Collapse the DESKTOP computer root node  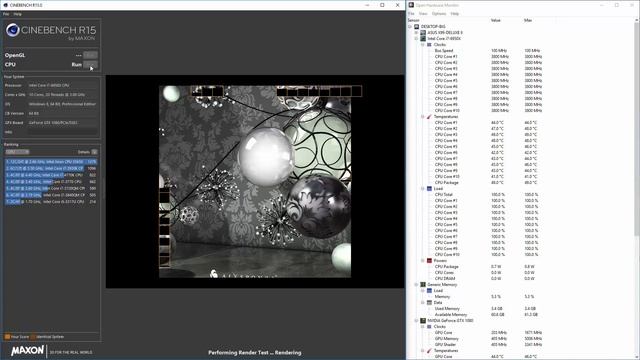click(x=410, y=27)
